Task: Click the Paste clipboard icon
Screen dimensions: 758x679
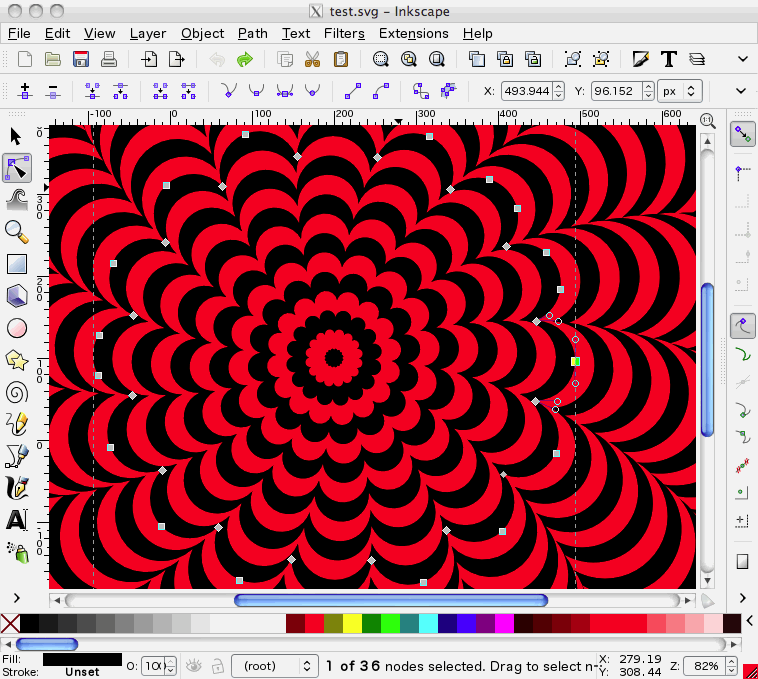Action: [x=341, y=59]
